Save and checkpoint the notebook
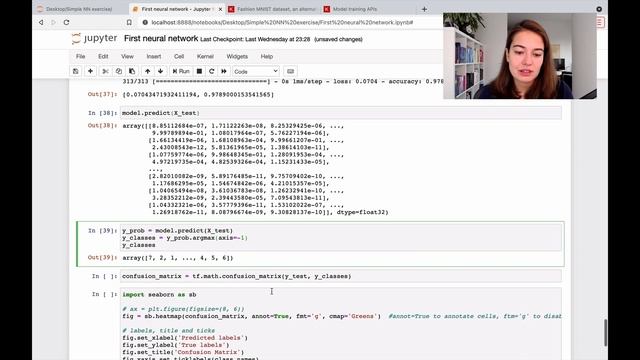 click(x=76, y=71)
